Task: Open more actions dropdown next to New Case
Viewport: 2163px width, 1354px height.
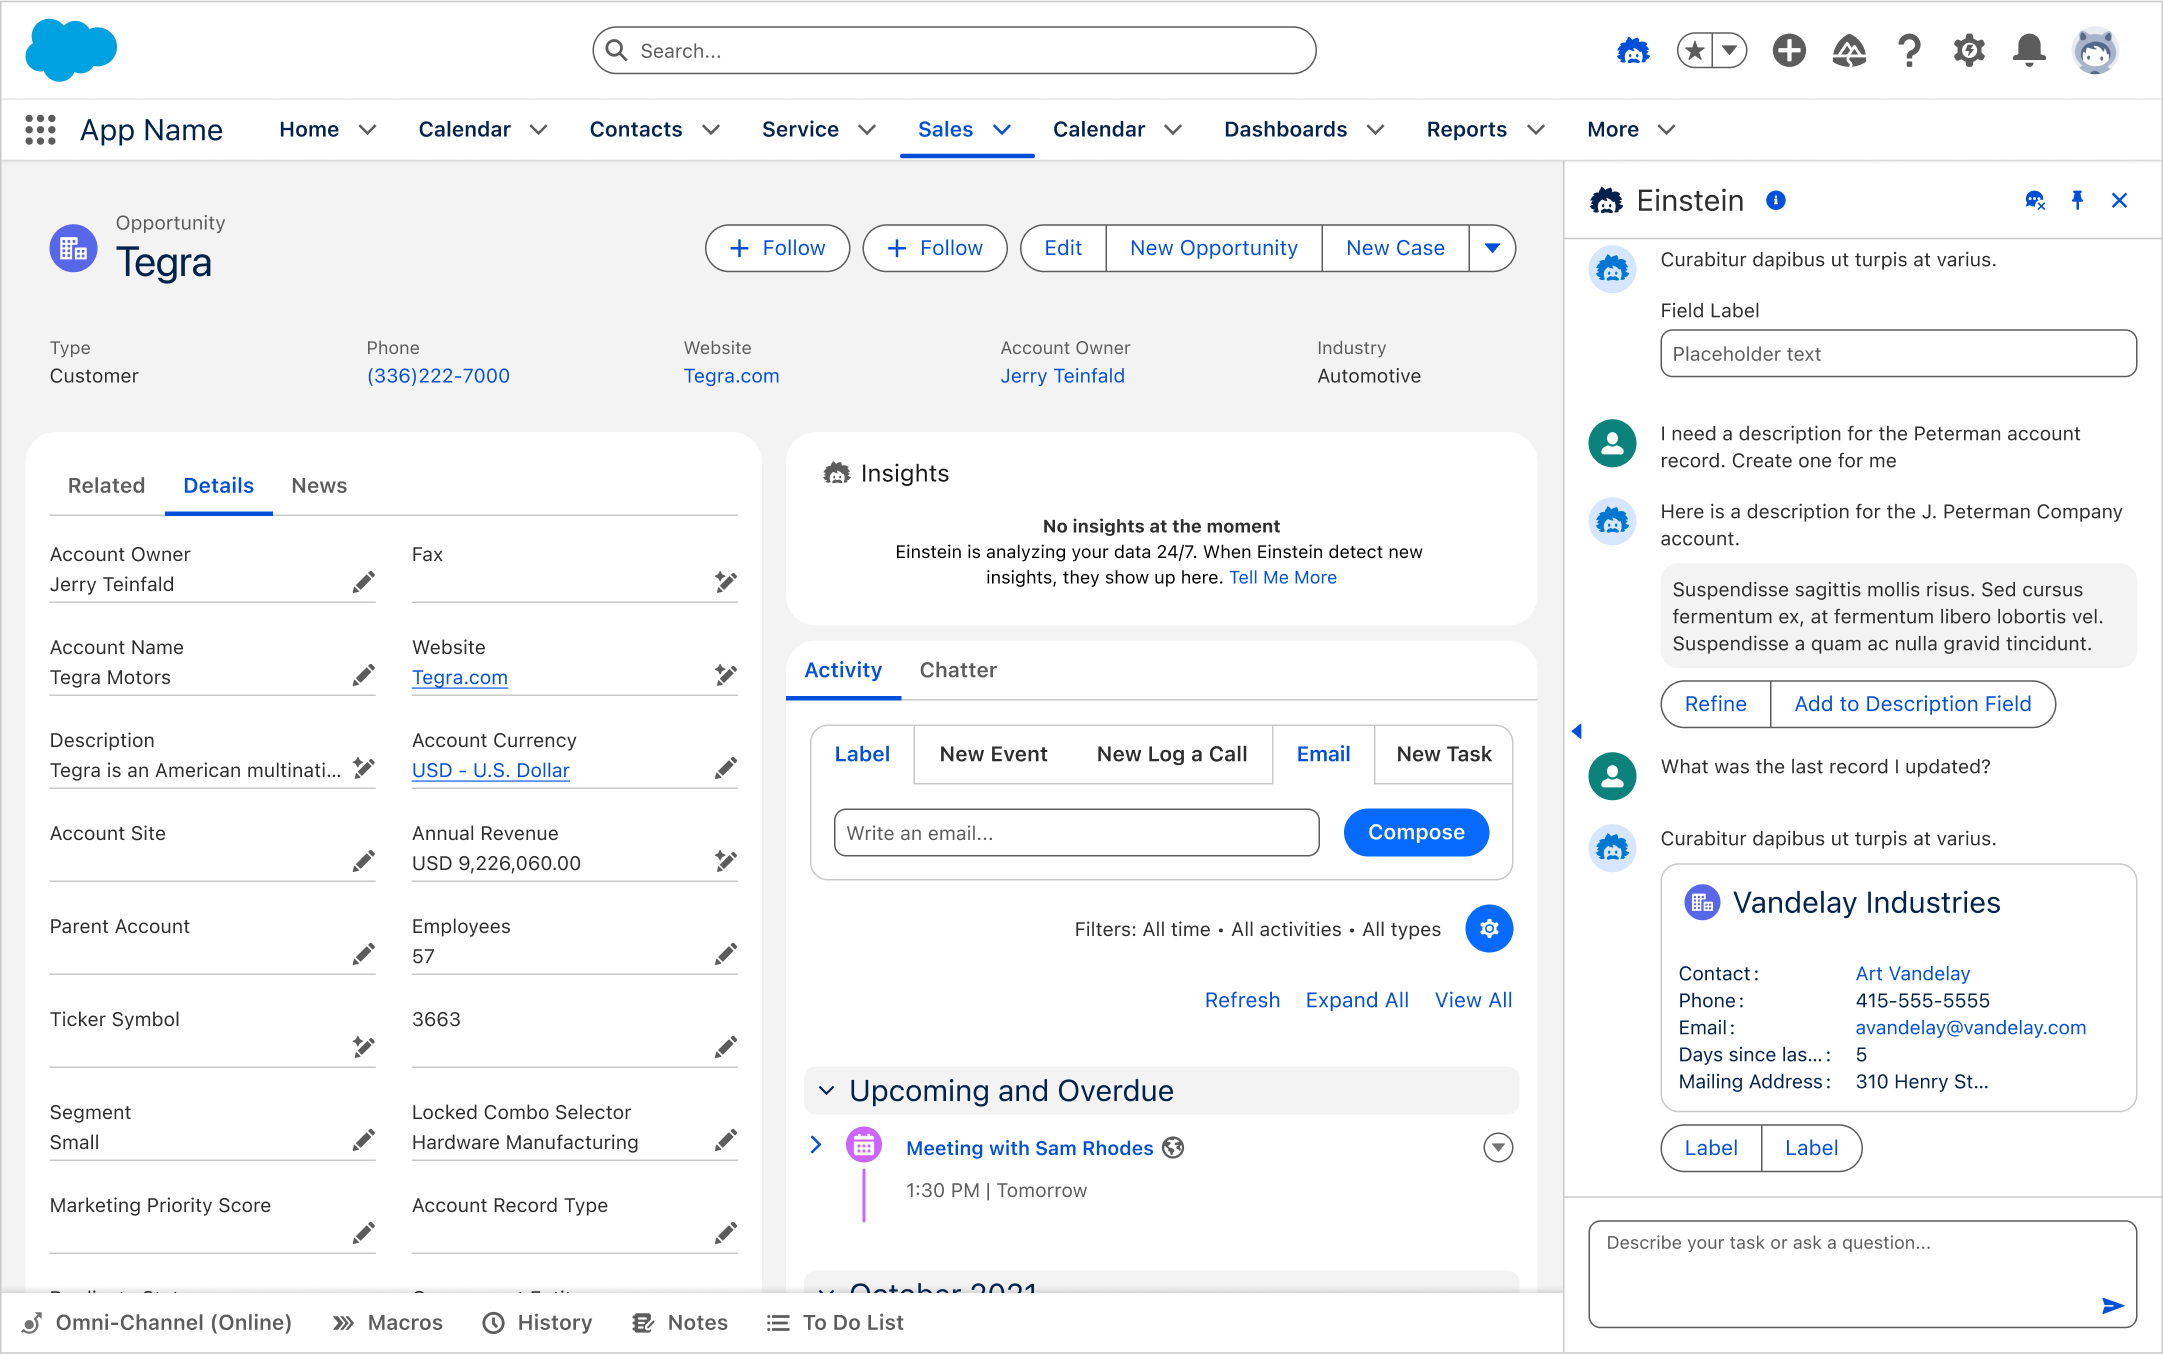Action: [x=1492, y=248]
